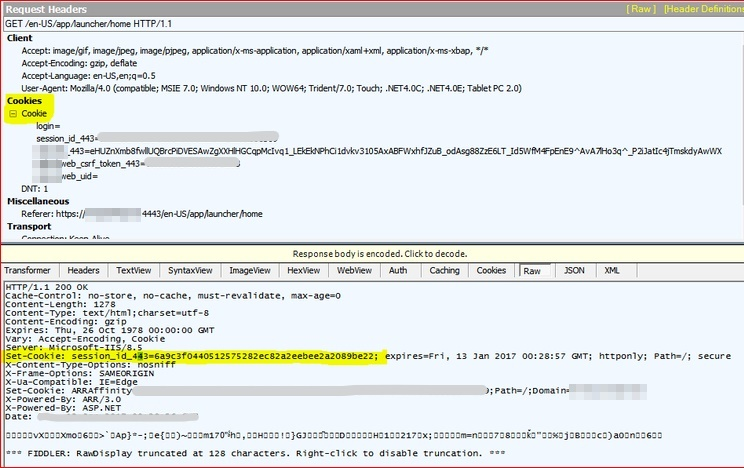
Task: Open the Raw request headers view
Action: pos(641,9)
